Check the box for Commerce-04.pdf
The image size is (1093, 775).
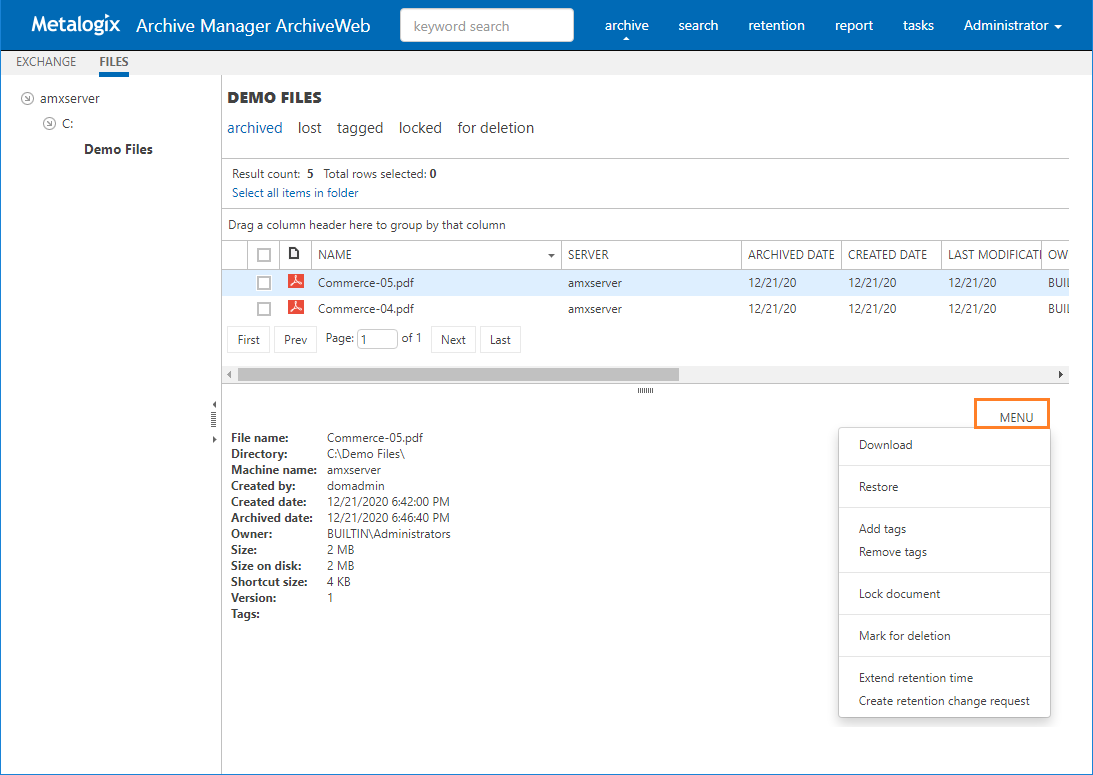point(264,309)
